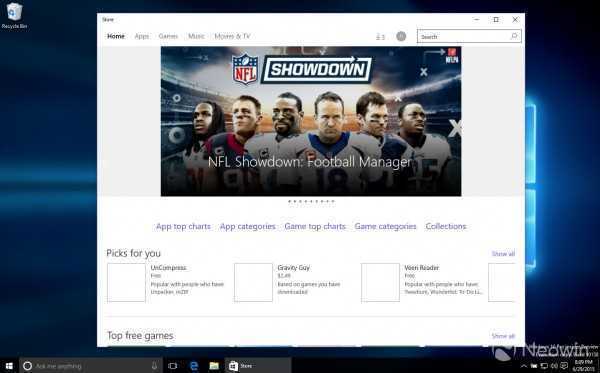Open the Movies & TV tab
600x373 pixels.
(232, 36)
